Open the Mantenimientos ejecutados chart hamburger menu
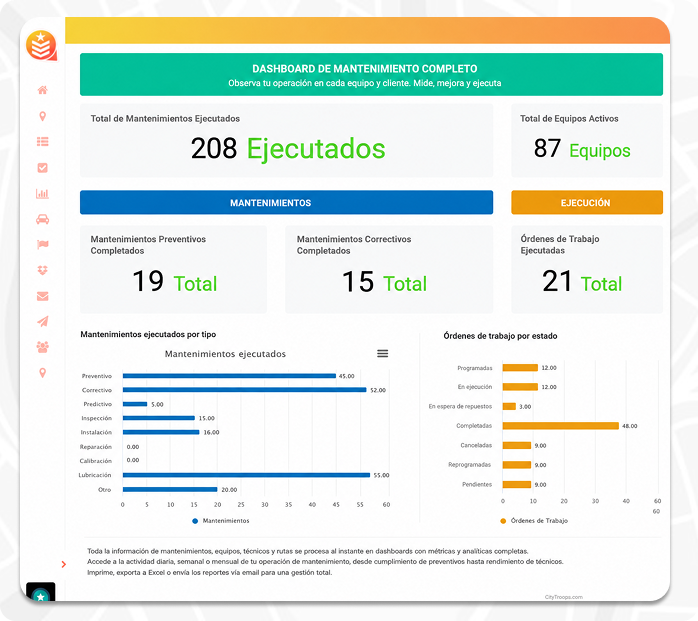Image resolution: width=698 pixels, height=621 pixels. (382, 353)
